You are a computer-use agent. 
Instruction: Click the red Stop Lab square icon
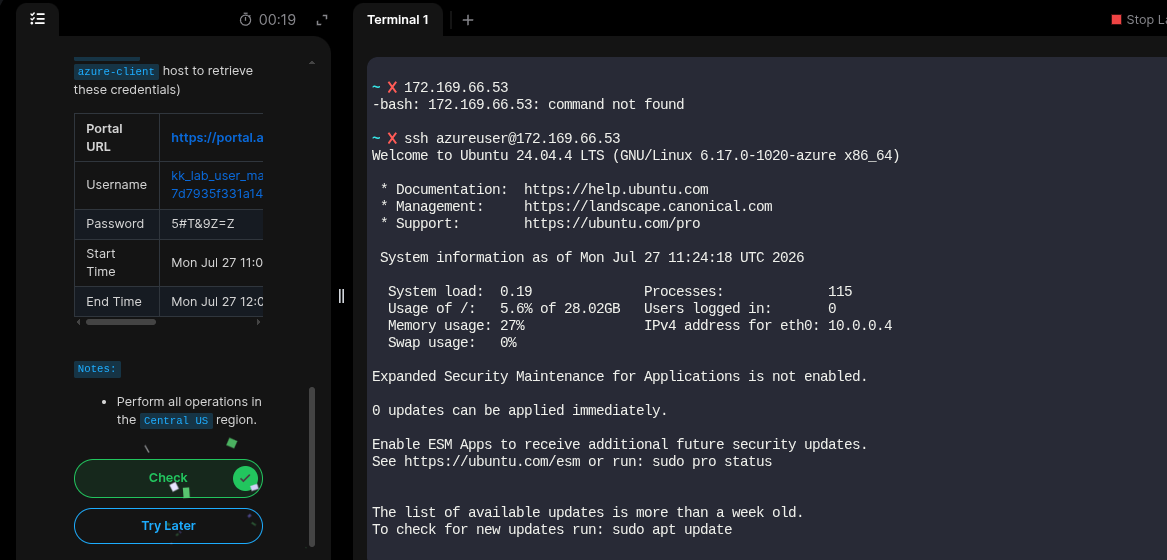point(1116,20)
